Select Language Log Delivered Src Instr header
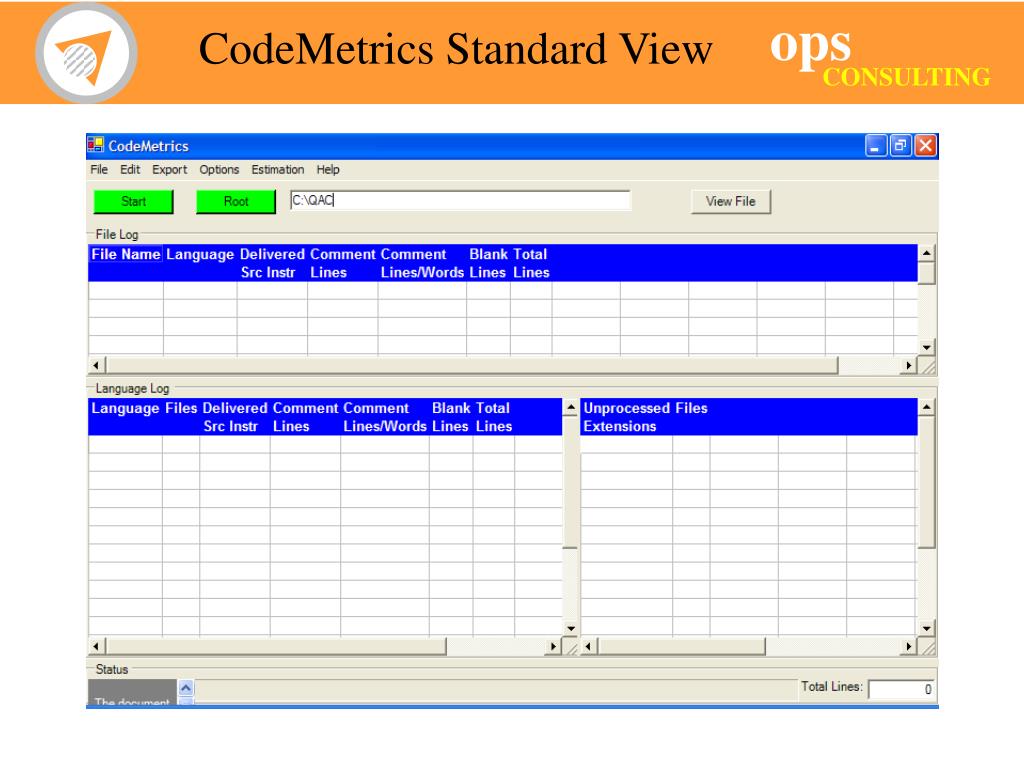This screenshot has height=768, width=1024. [x=234, y=417]
